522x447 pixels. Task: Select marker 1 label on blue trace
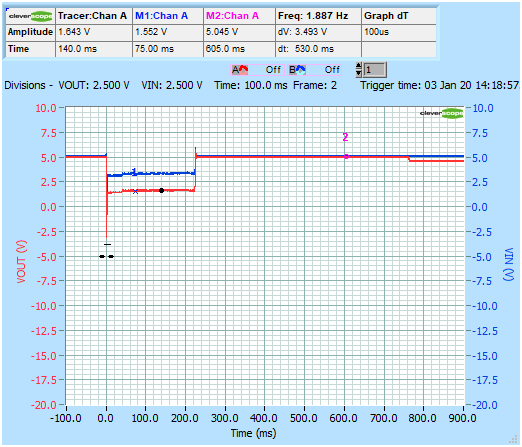point(134,171)
